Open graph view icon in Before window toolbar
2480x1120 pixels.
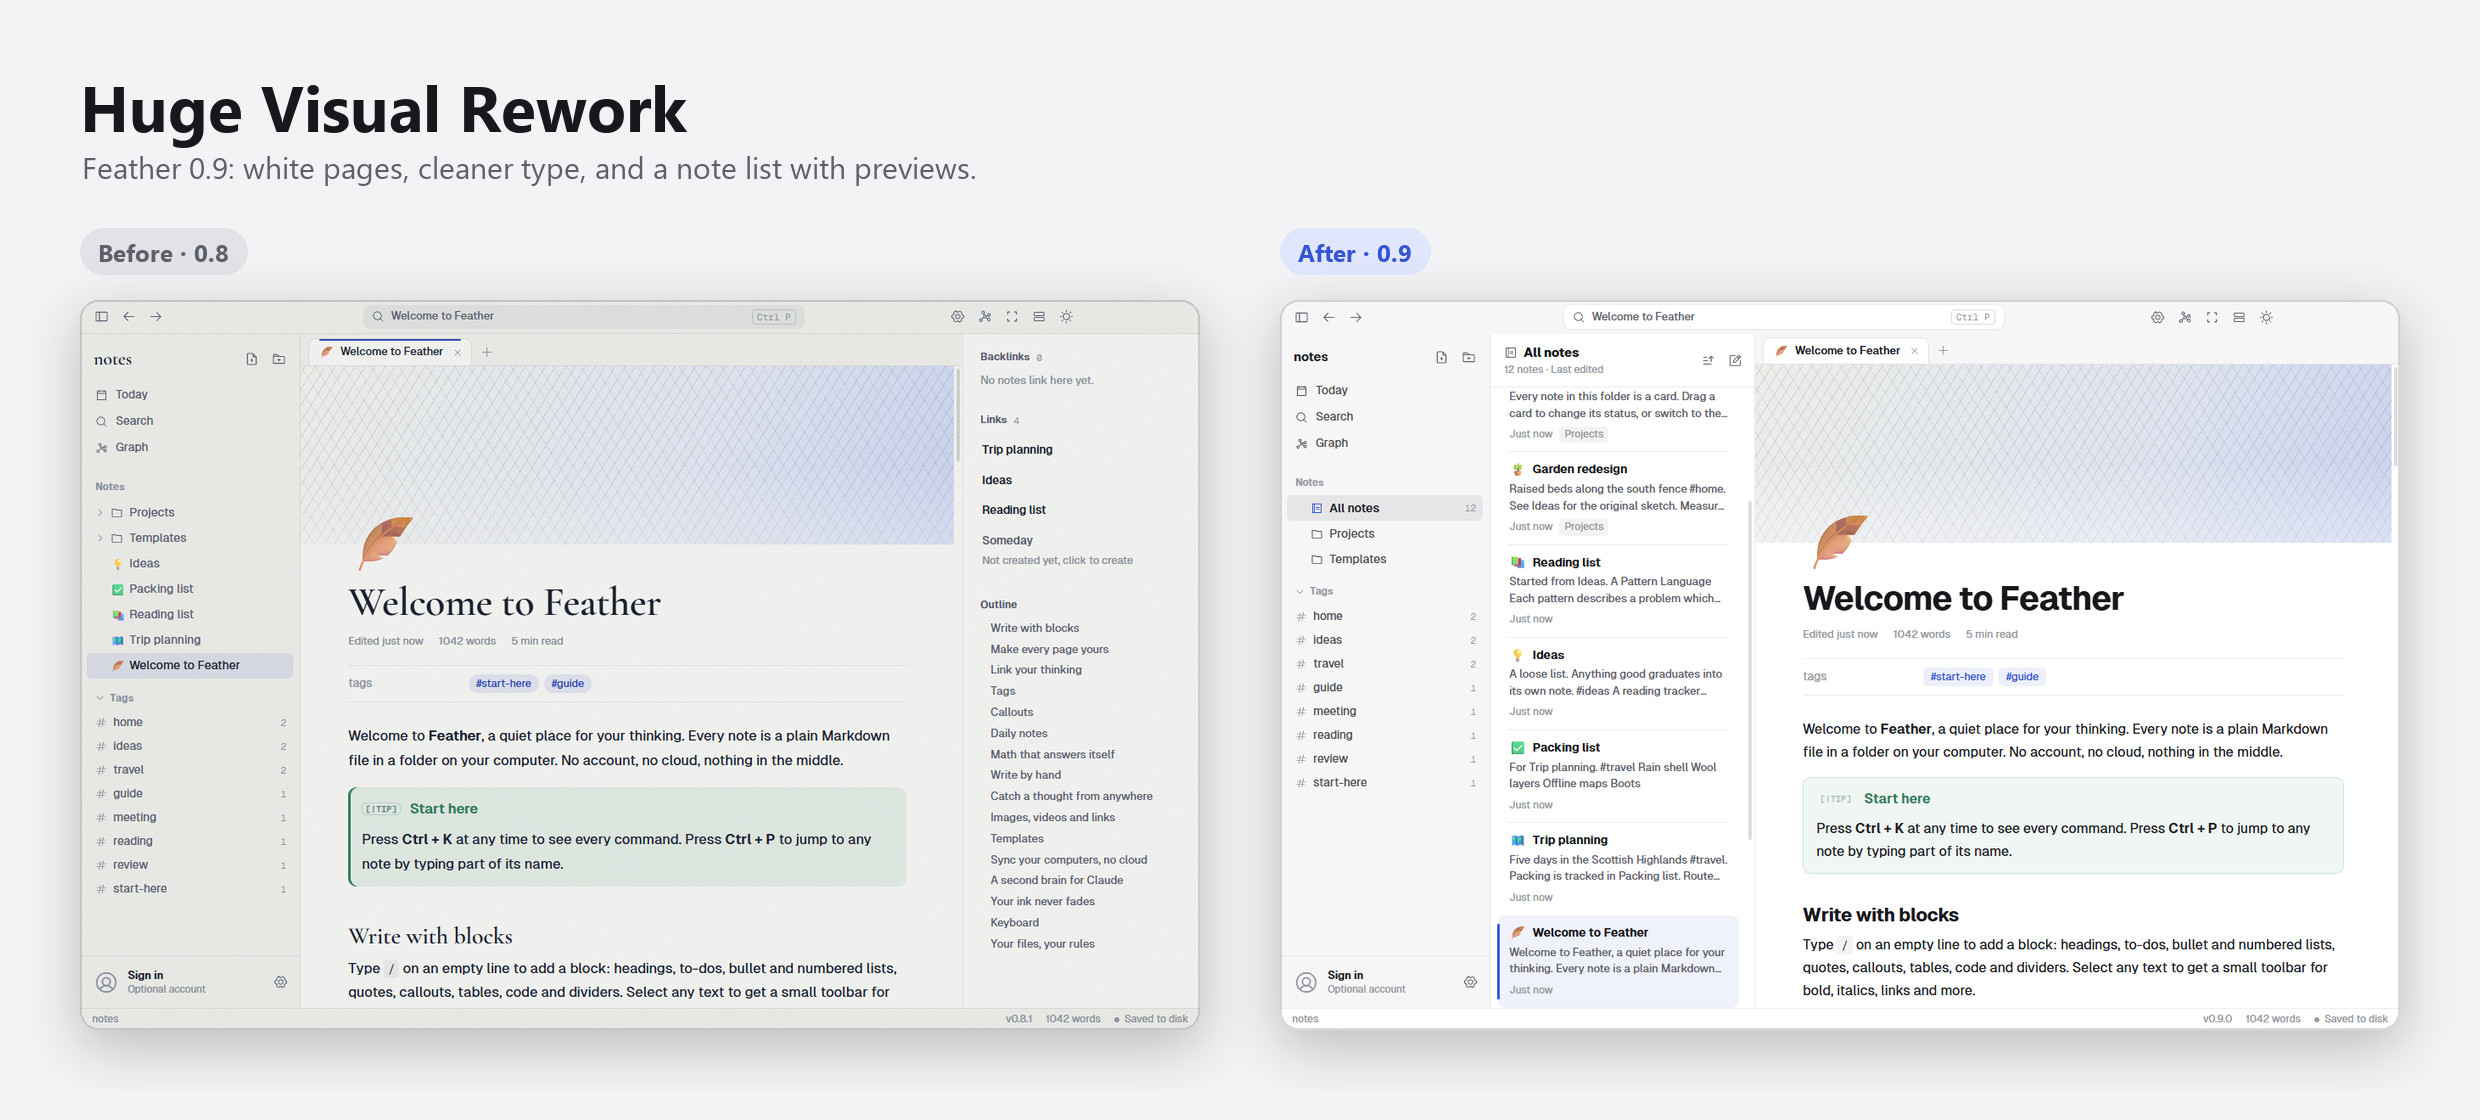coord(985,316)
